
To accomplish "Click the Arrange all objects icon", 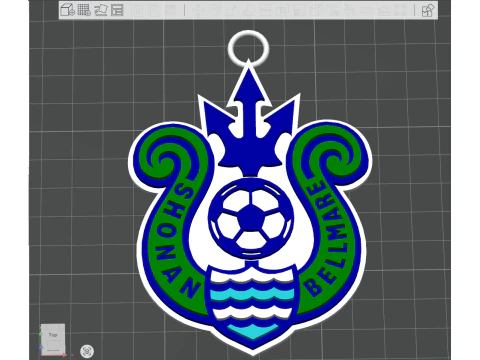I will pos(117,10).
